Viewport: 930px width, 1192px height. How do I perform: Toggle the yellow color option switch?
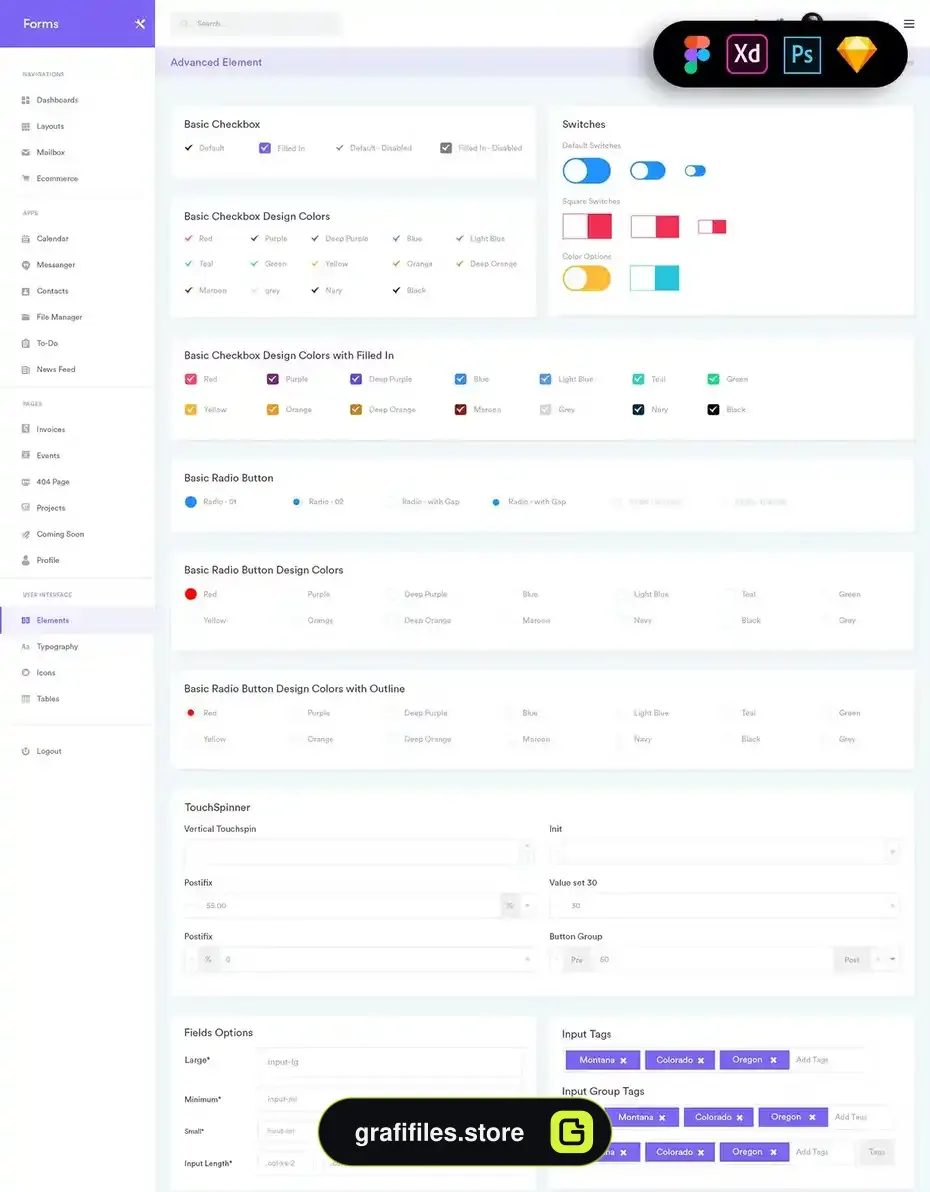pos(586,278)
